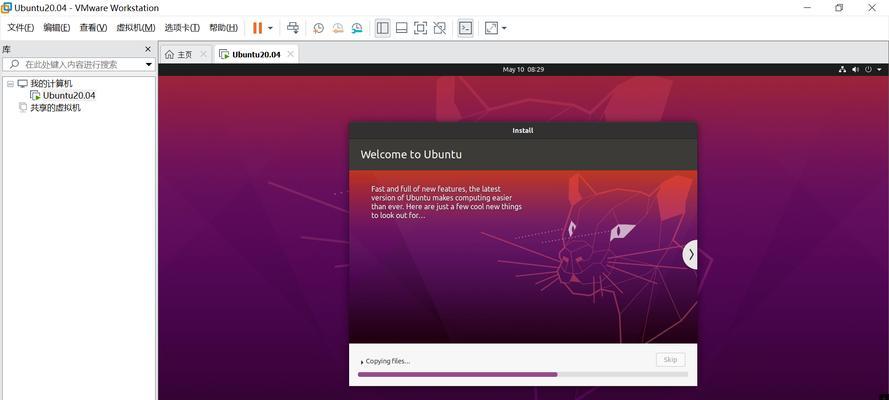Switch to Unity mode

[x=439, y=28]
